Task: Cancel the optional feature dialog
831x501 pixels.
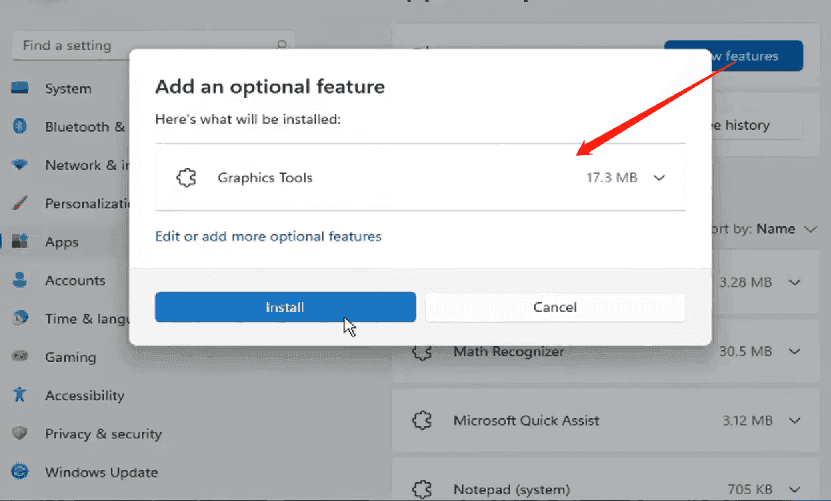Action: point(555,307)
